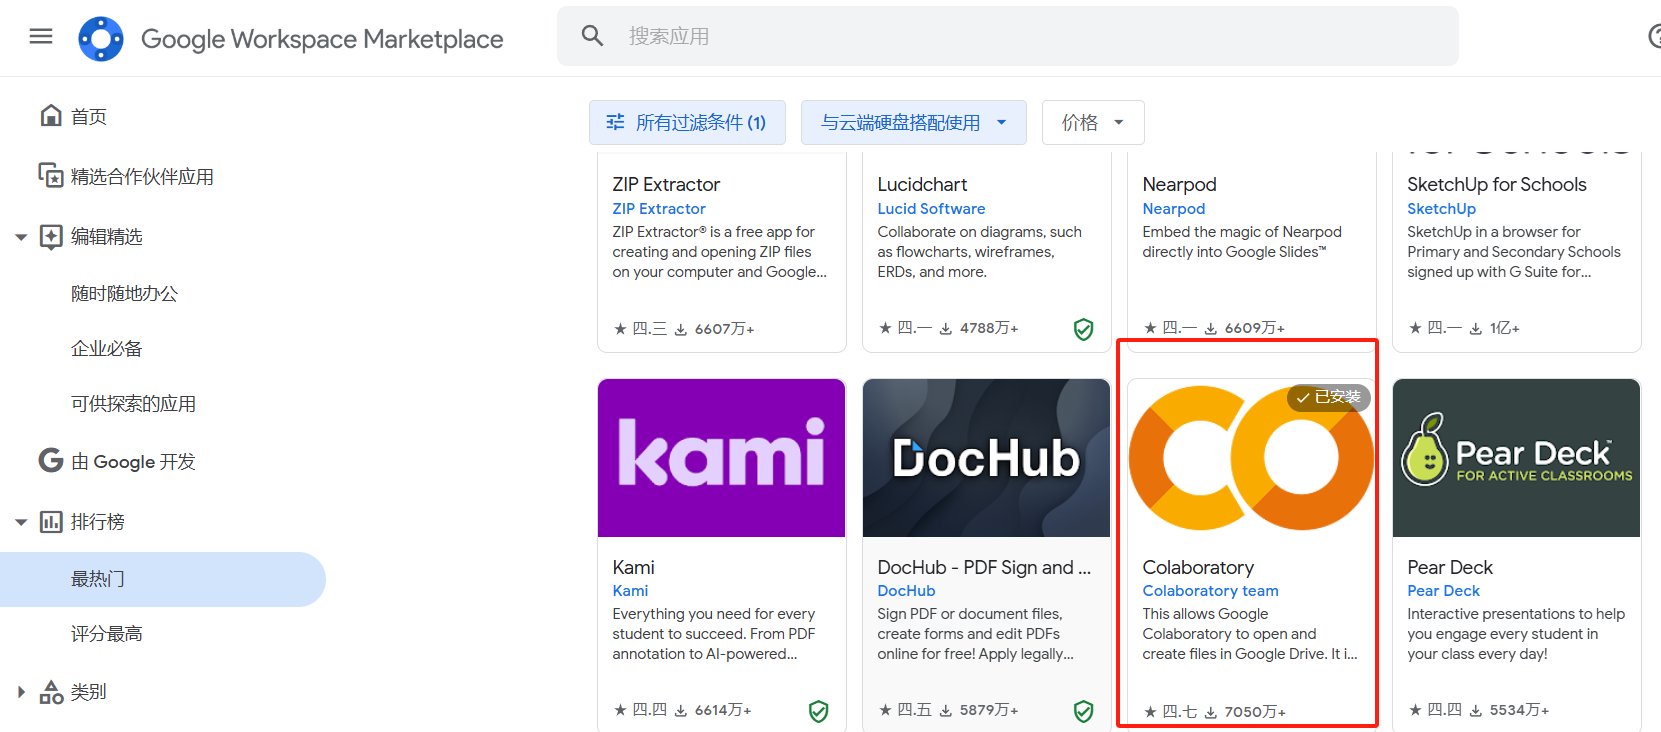Click Lucidchart download count 4788万+

[x=979, y=328]
